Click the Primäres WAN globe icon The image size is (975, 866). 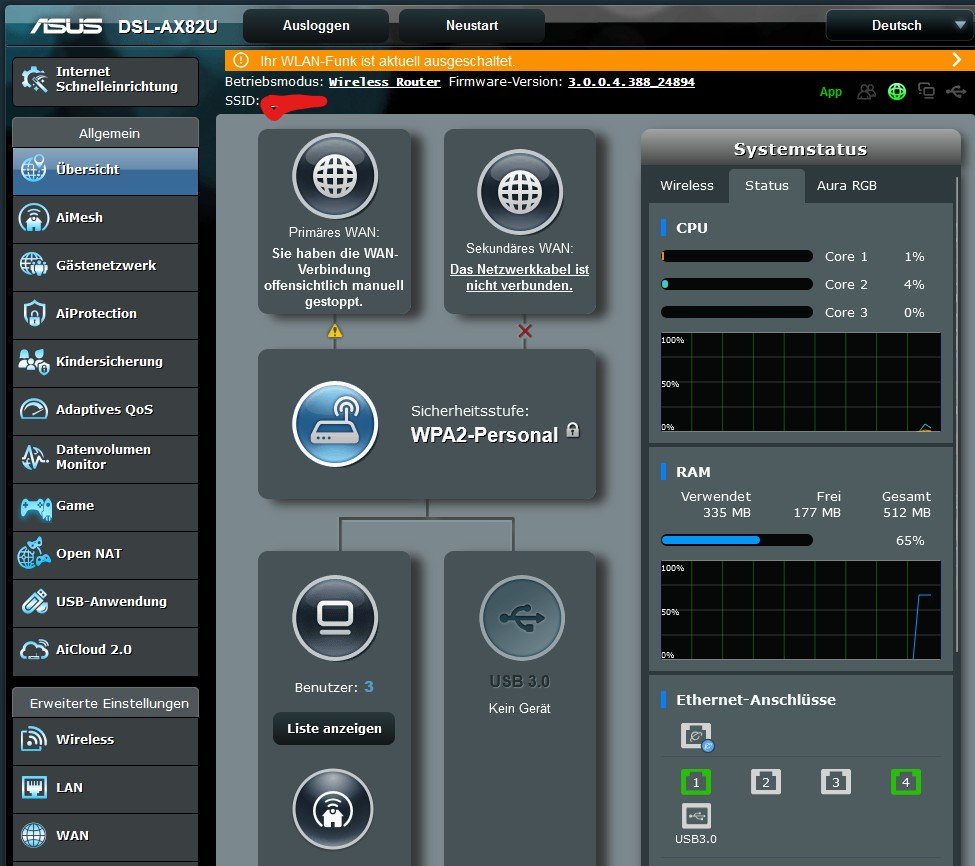[335, 176]
